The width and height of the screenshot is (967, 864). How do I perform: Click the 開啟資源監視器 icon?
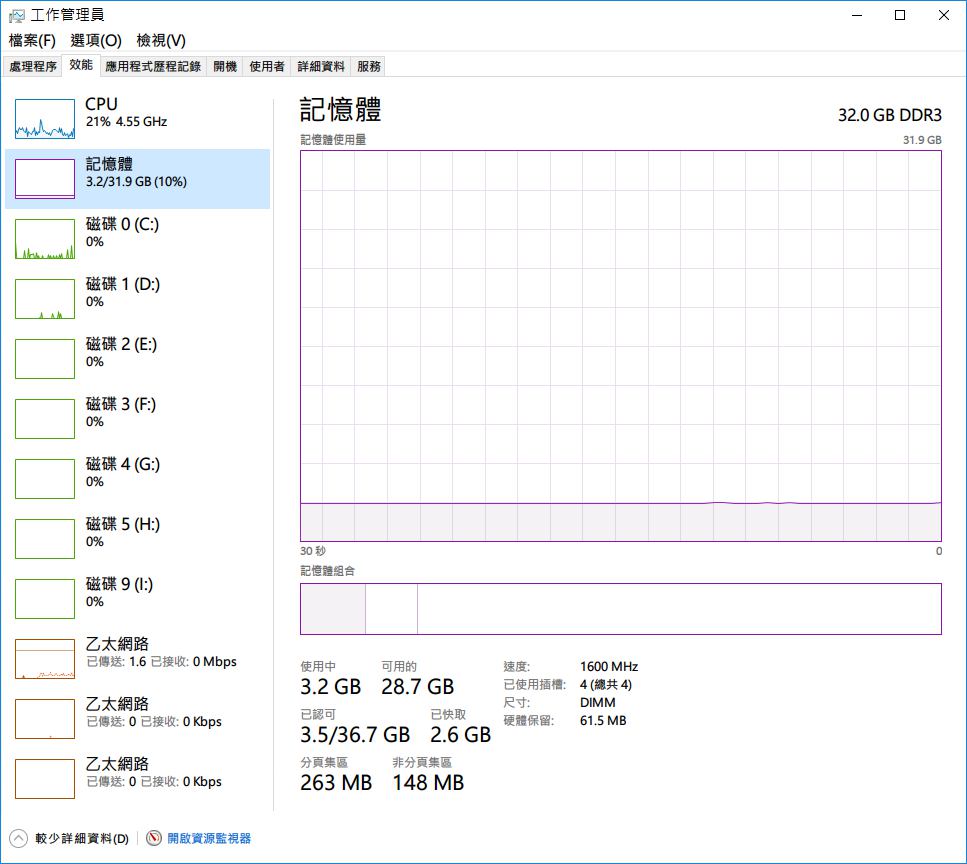click(154, 838)
